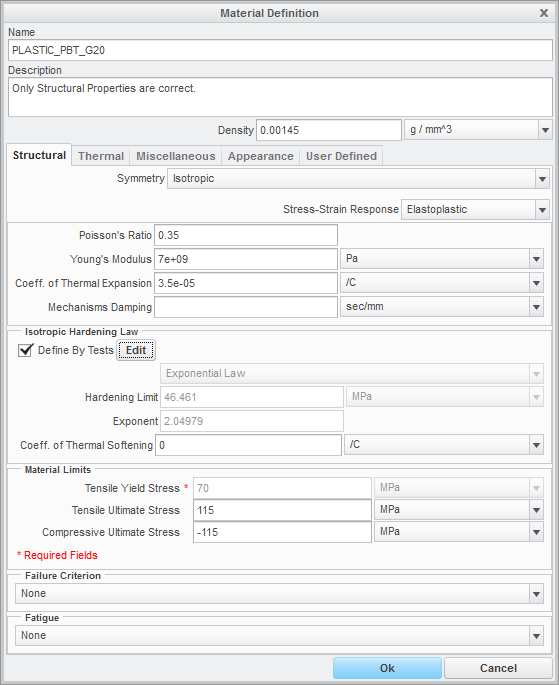The width and height of the screenshot is (559, 685).
Task: Click the Poisson's Ratio field
Action: (246, 235)
